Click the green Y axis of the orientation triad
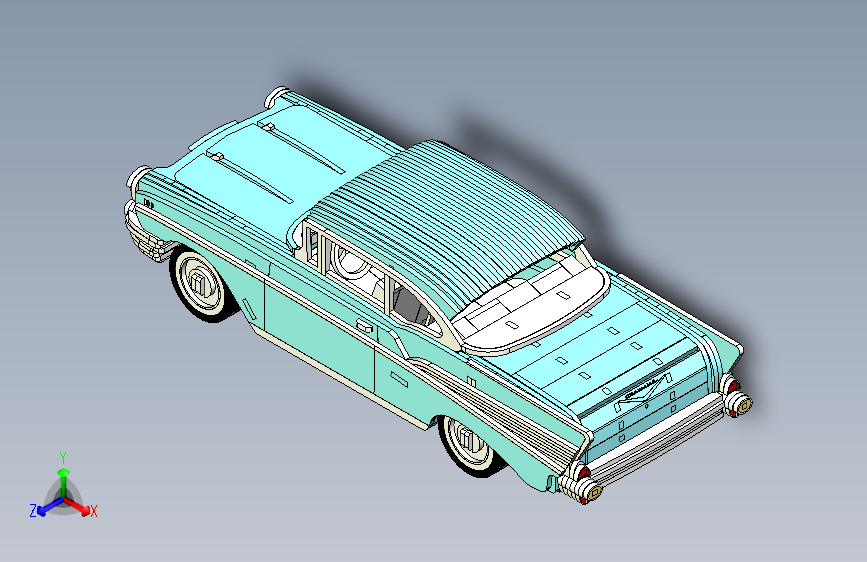This screenshot has height=562, width=867. [x=64, y=482]
